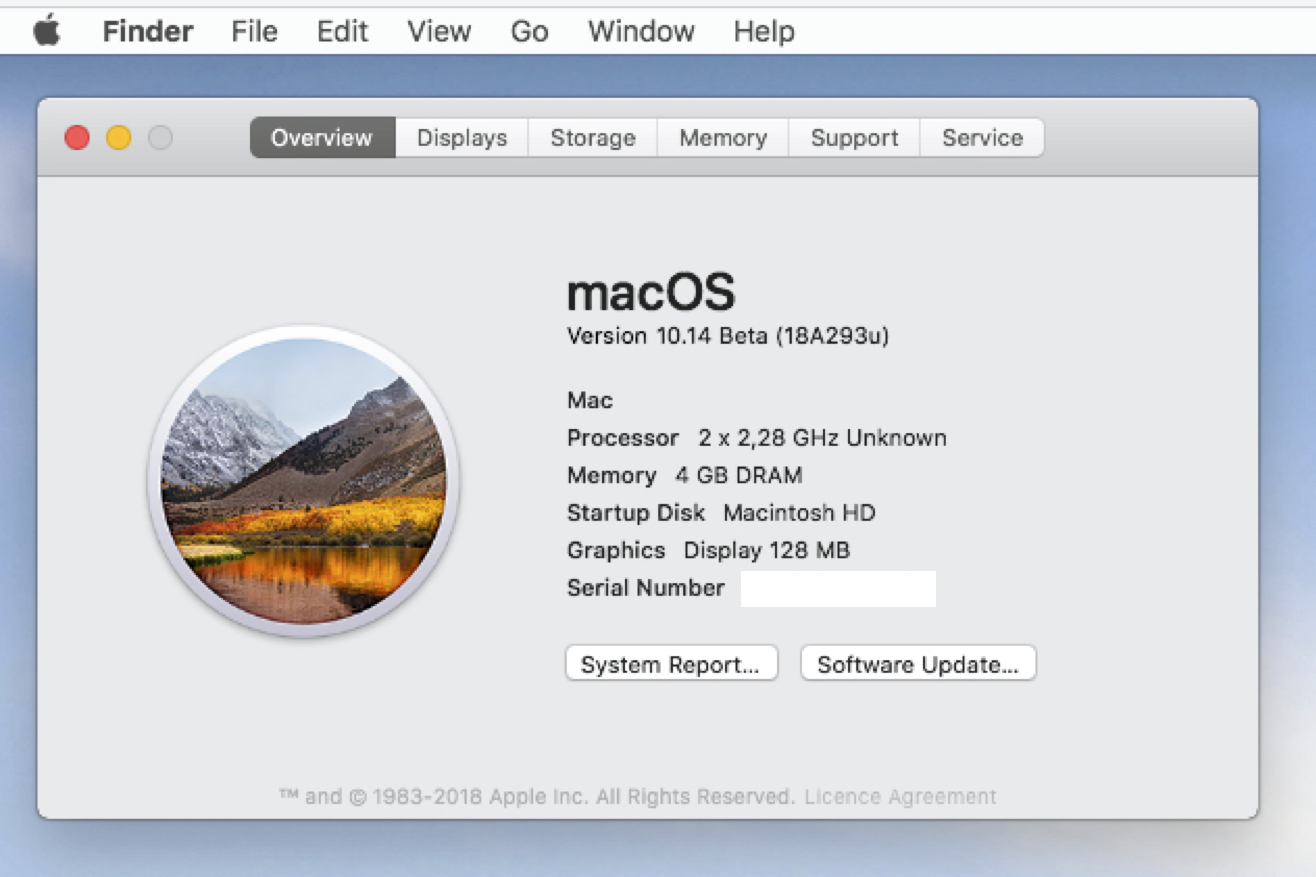Click the Processor 2 x 2,28 GHz line

[x=757, y=438]
